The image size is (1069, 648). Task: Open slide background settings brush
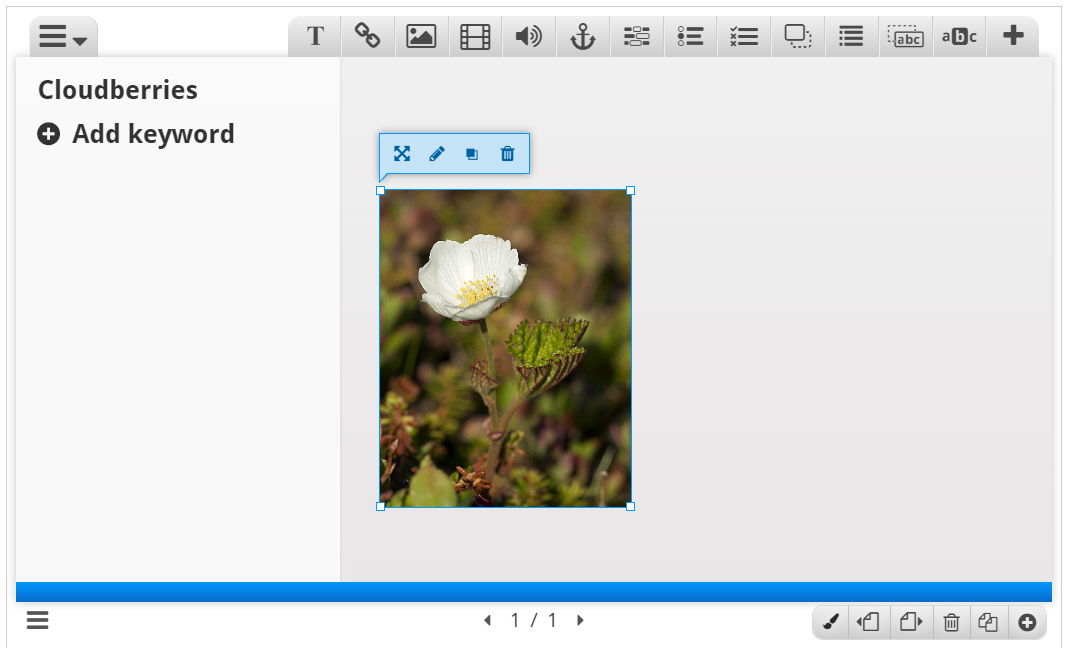[x=830, y=622]
